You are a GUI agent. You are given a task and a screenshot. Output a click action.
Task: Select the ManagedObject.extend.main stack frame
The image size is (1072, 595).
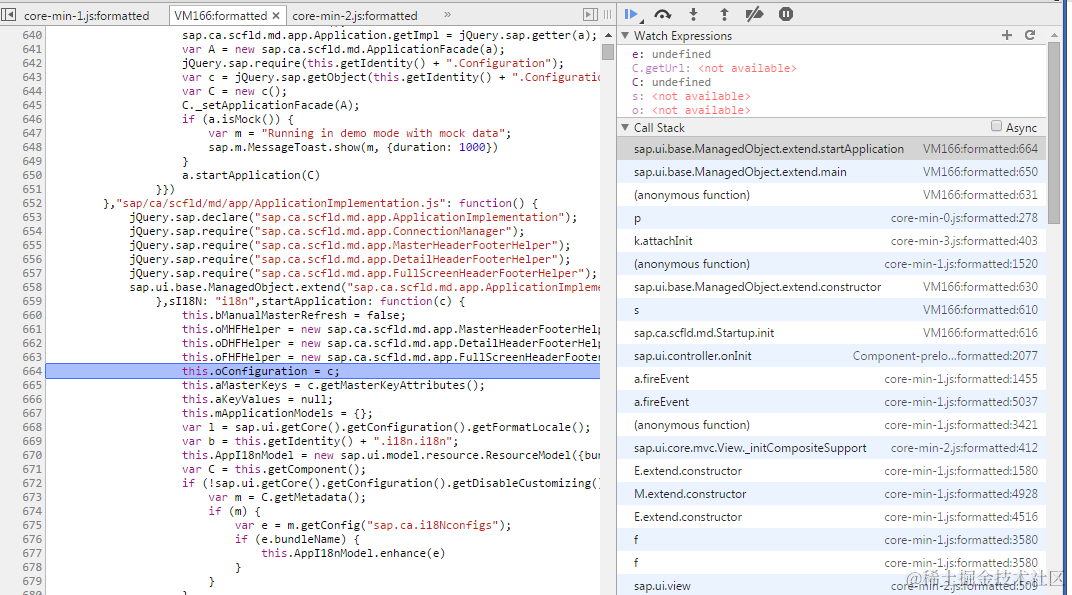pos(831,172)
